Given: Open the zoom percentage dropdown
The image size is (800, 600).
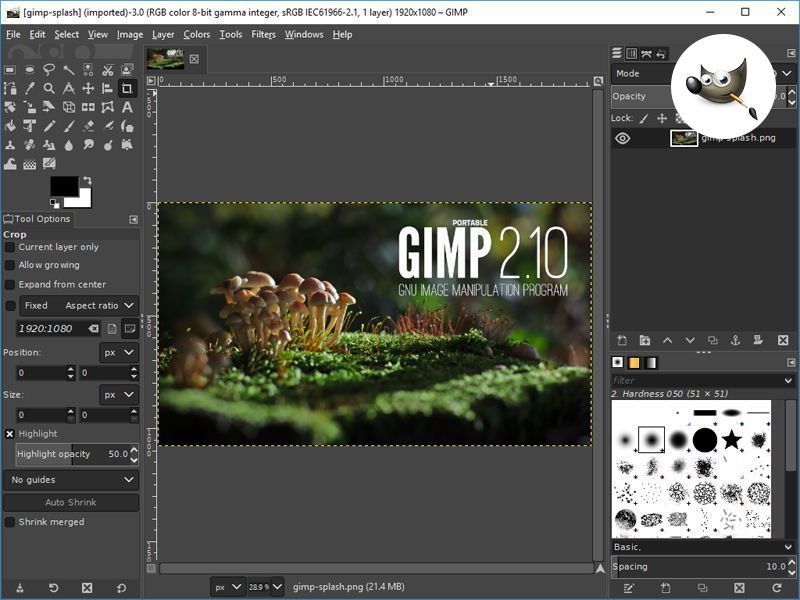Looking at the screenshot, I should pos(277,587).
